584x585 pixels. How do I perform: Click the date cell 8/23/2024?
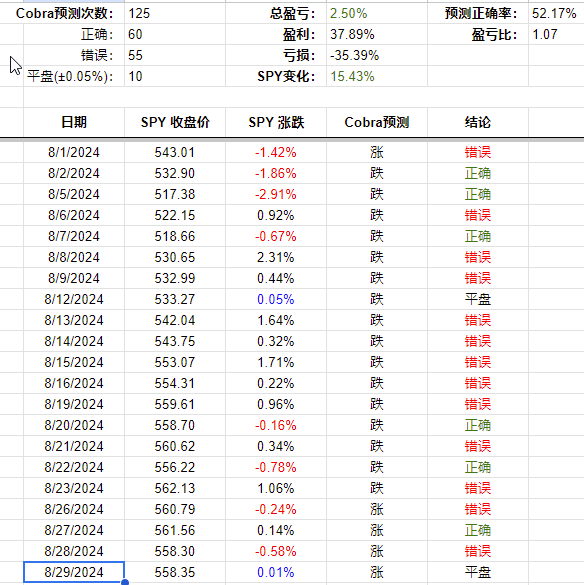[74, 488]
